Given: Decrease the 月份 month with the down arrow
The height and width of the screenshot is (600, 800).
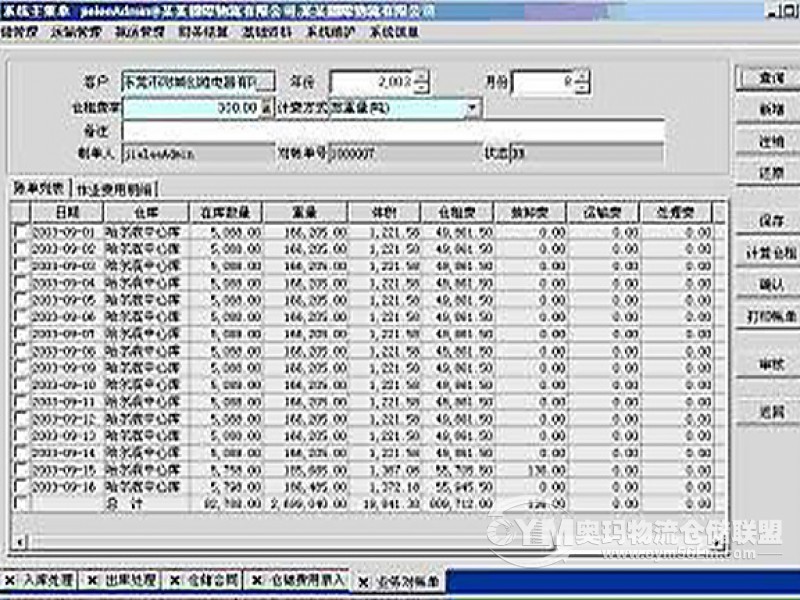Looking at the screenshot, I should pyautogui.click(x=582, y=88).
